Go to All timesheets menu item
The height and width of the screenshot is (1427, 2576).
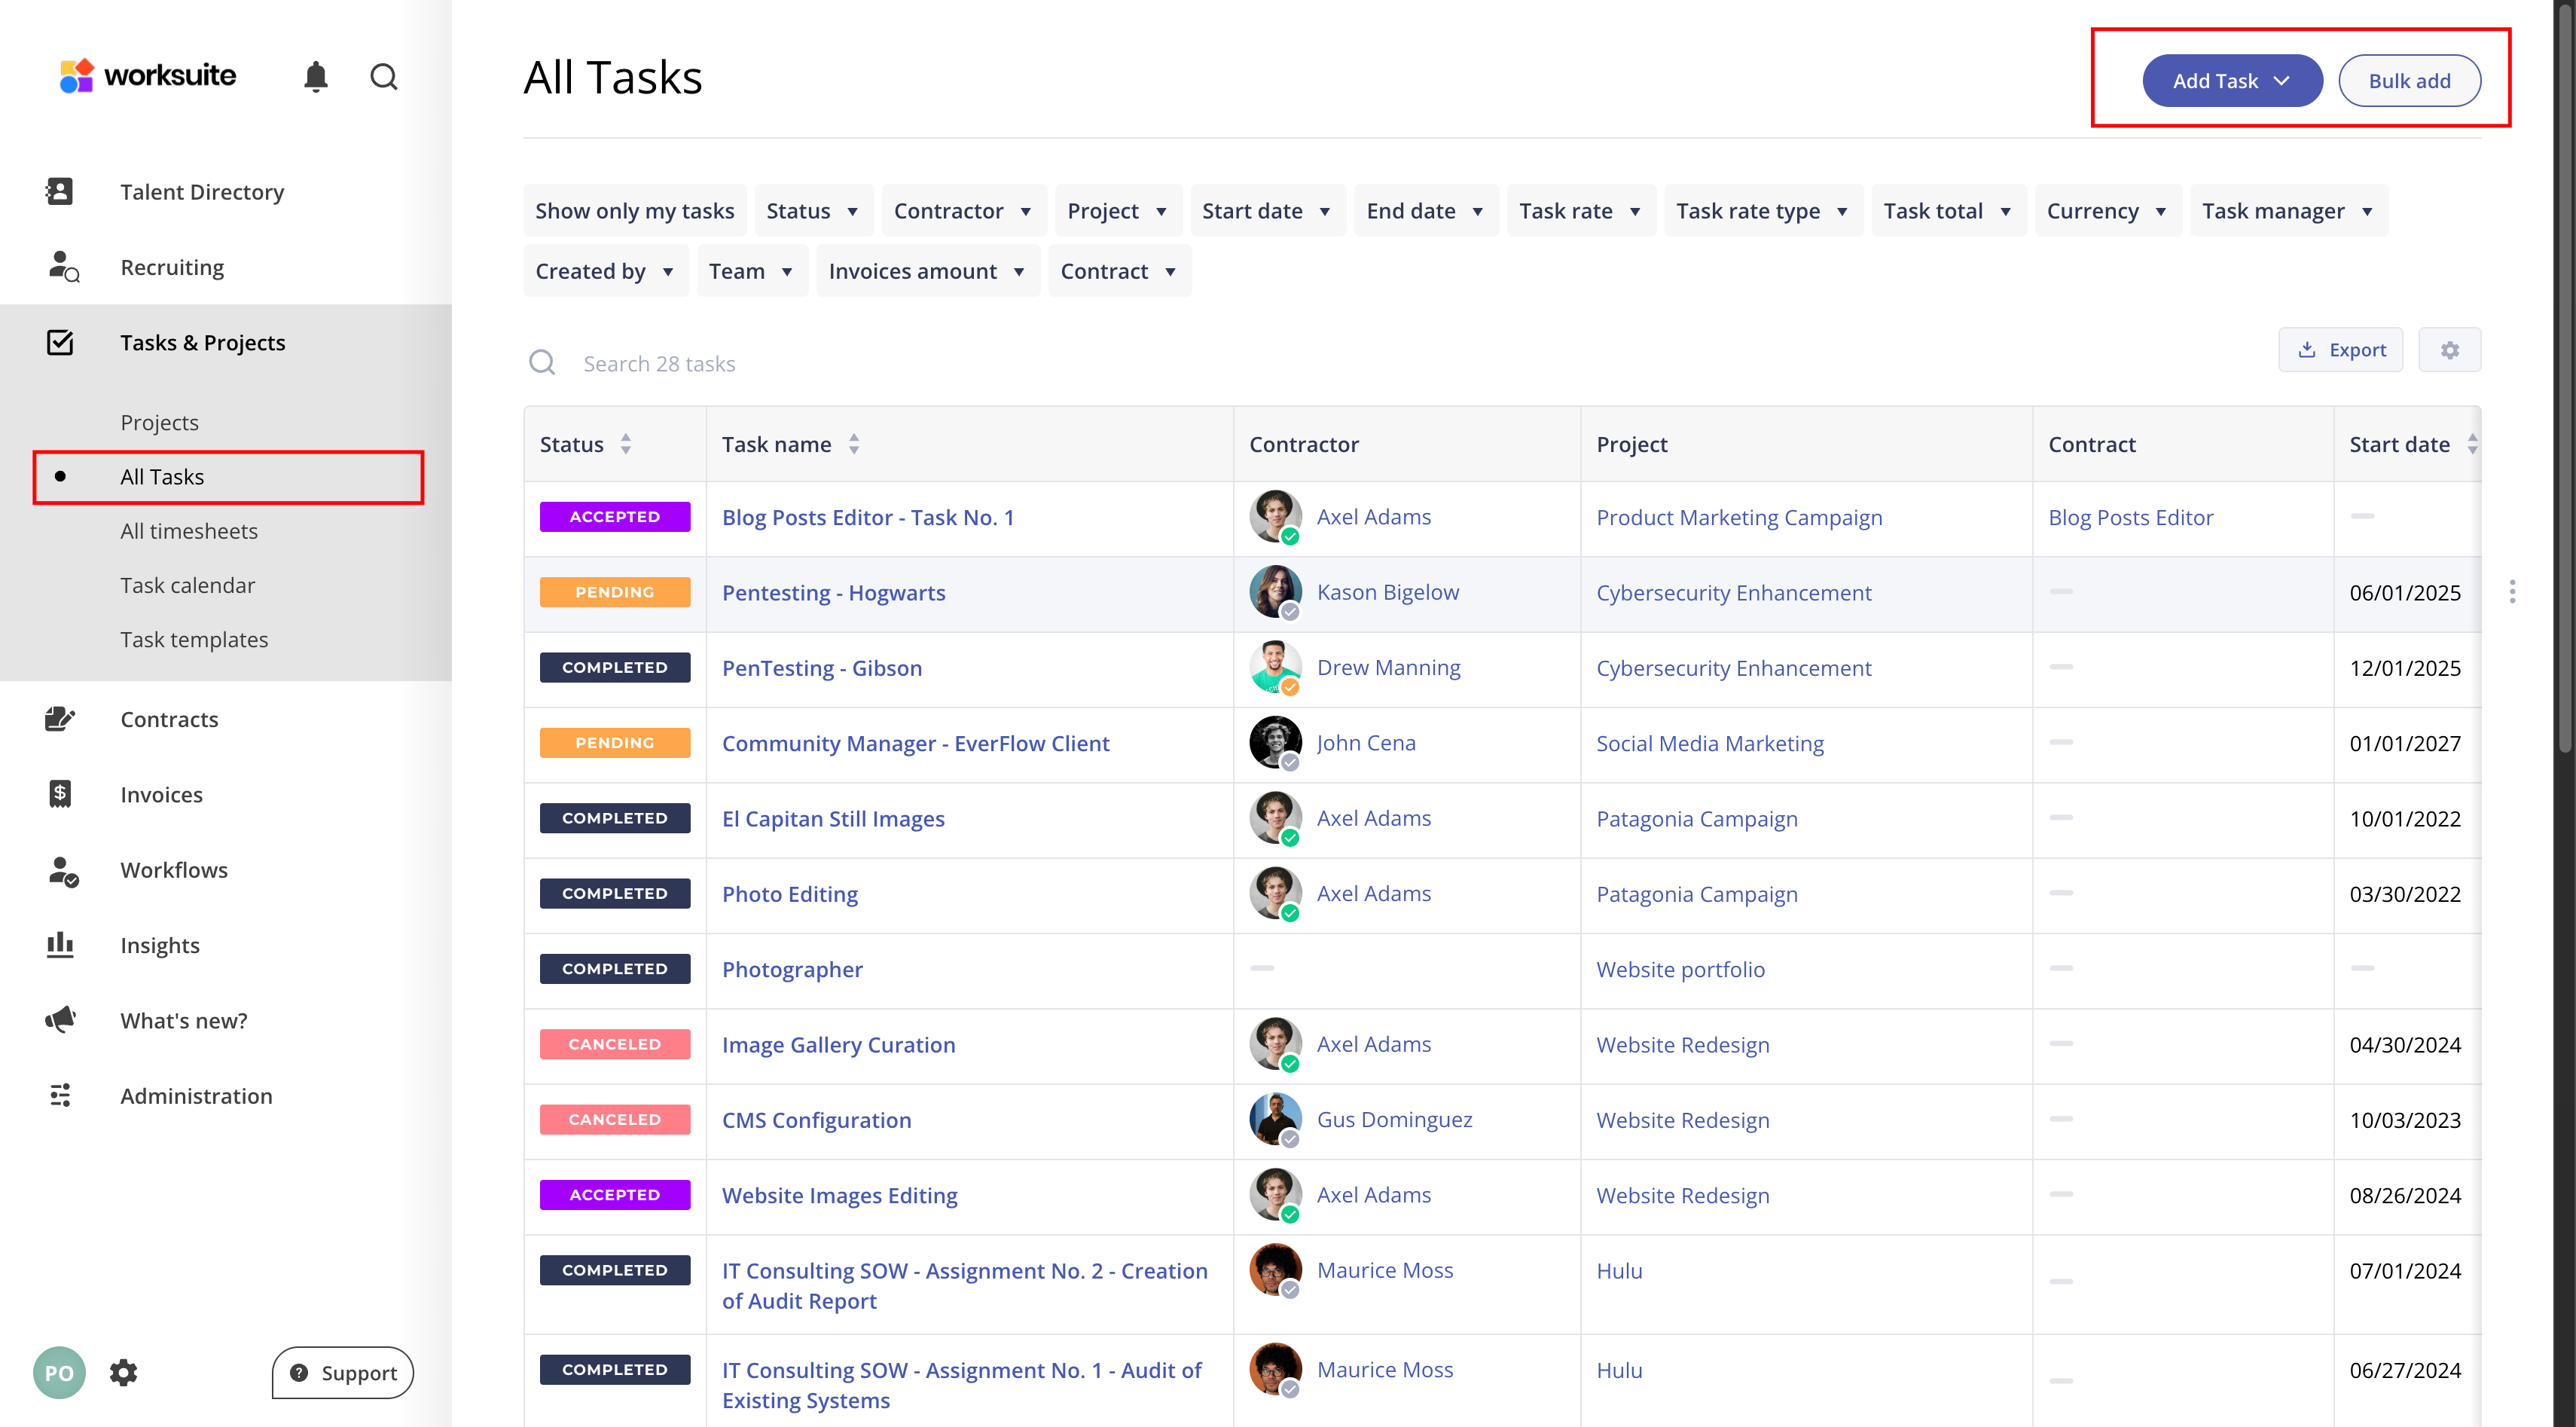click(189, 531)
